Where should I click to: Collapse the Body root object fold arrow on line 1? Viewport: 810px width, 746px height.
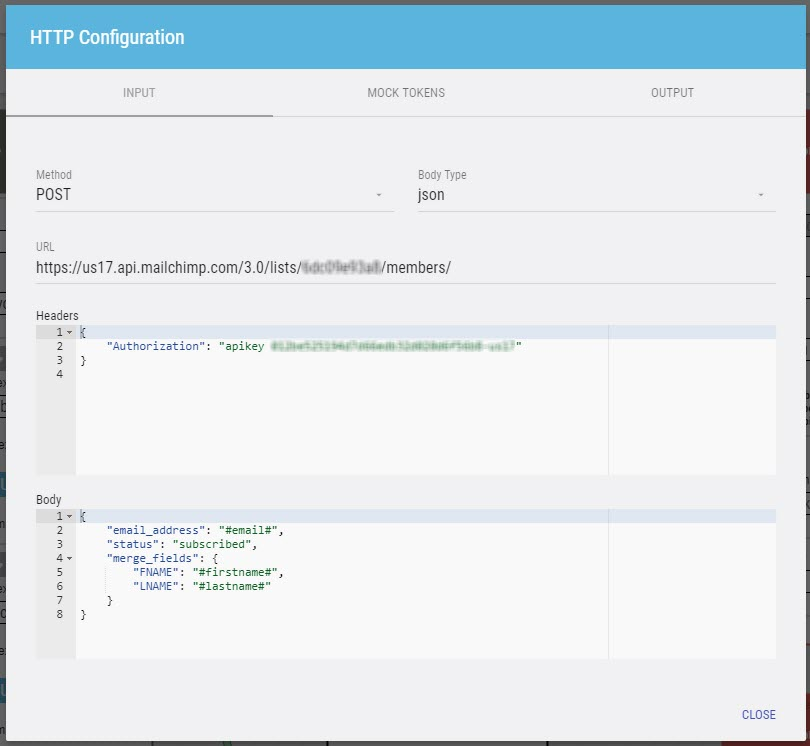click(x=69, y=516)
